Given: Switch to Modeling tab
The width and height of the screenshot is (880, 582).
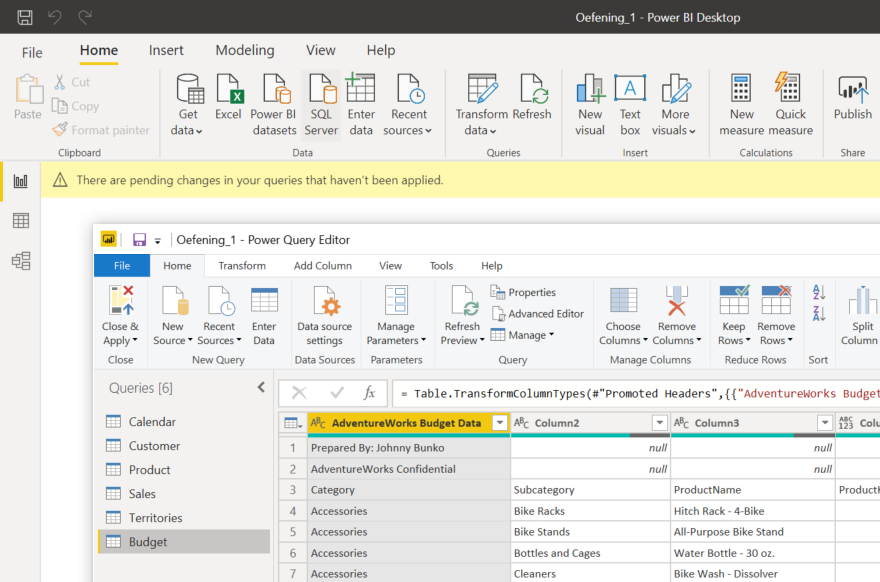Looking at the screenshot, I should click(x=245, y=51).
